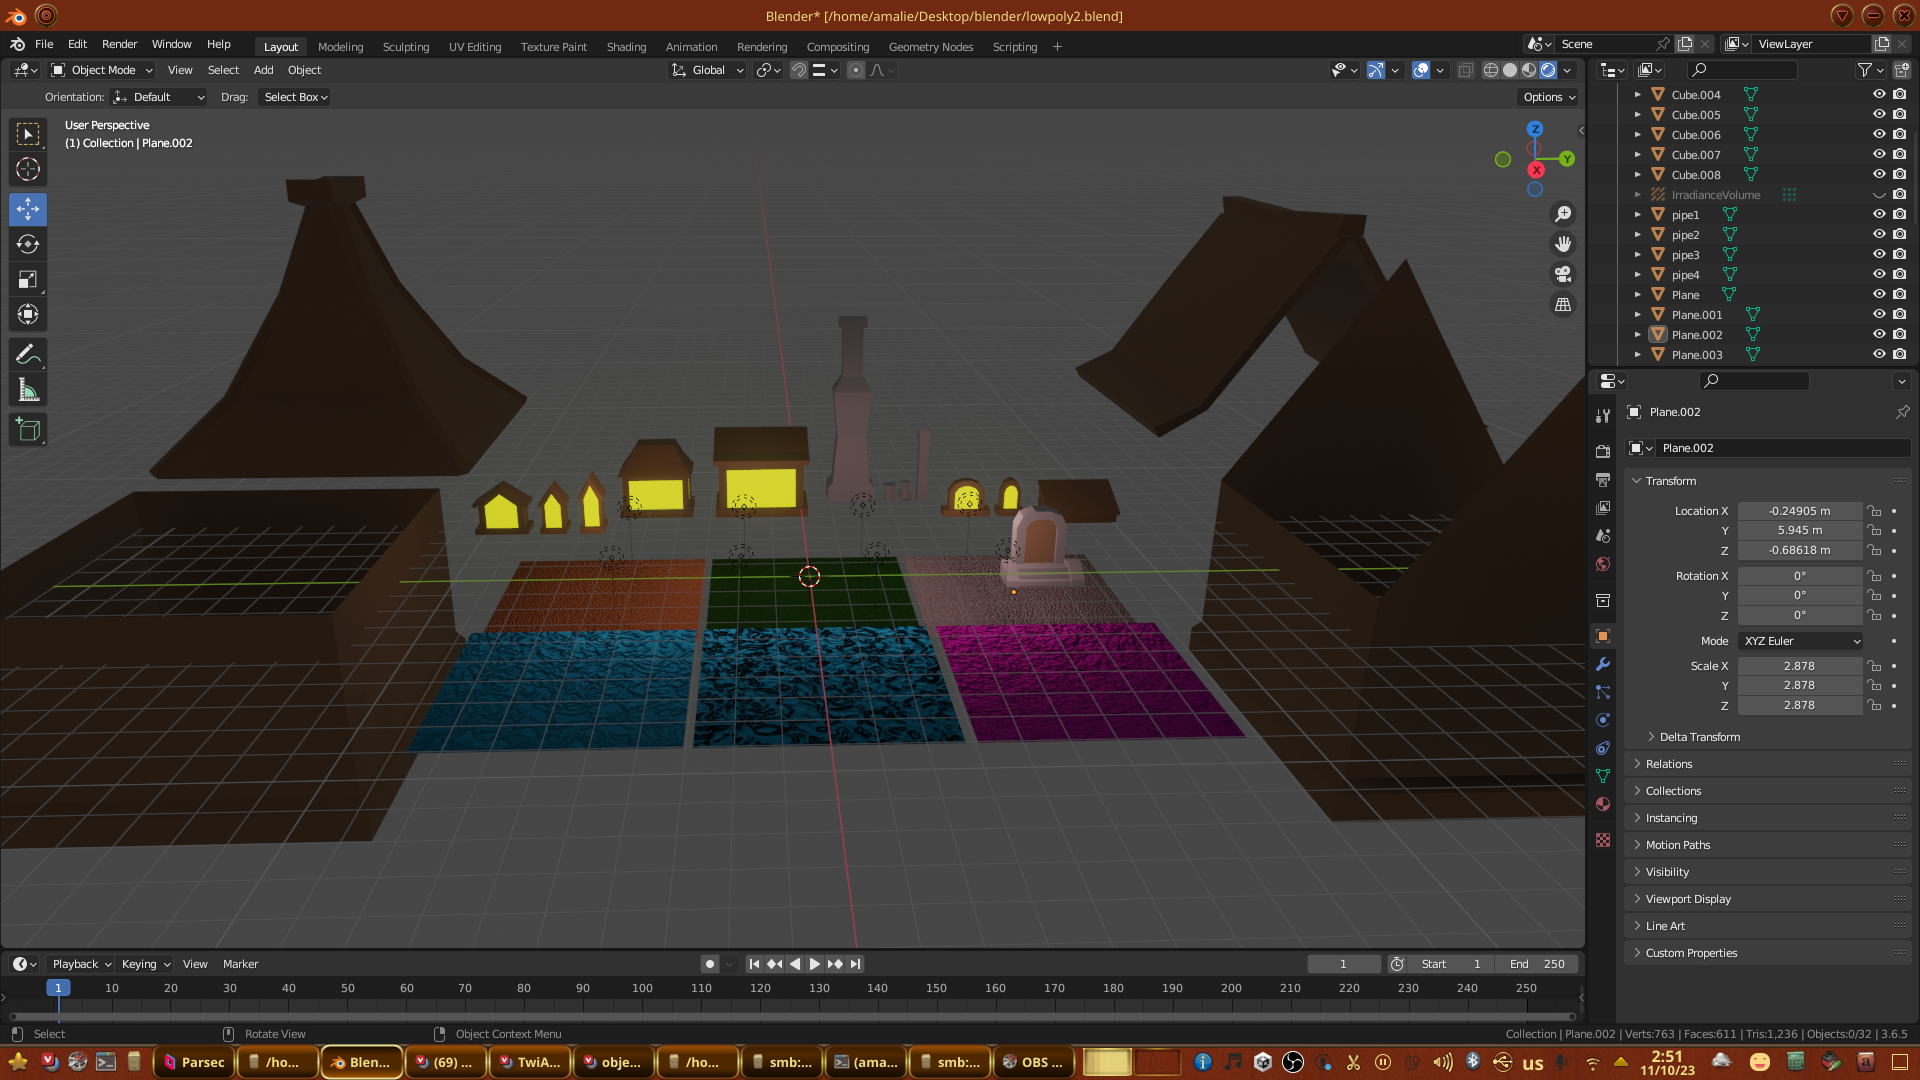Hide Cube.004 with its eye icon
This screenshot has height=1080, width=1920.
point(1879,94)
